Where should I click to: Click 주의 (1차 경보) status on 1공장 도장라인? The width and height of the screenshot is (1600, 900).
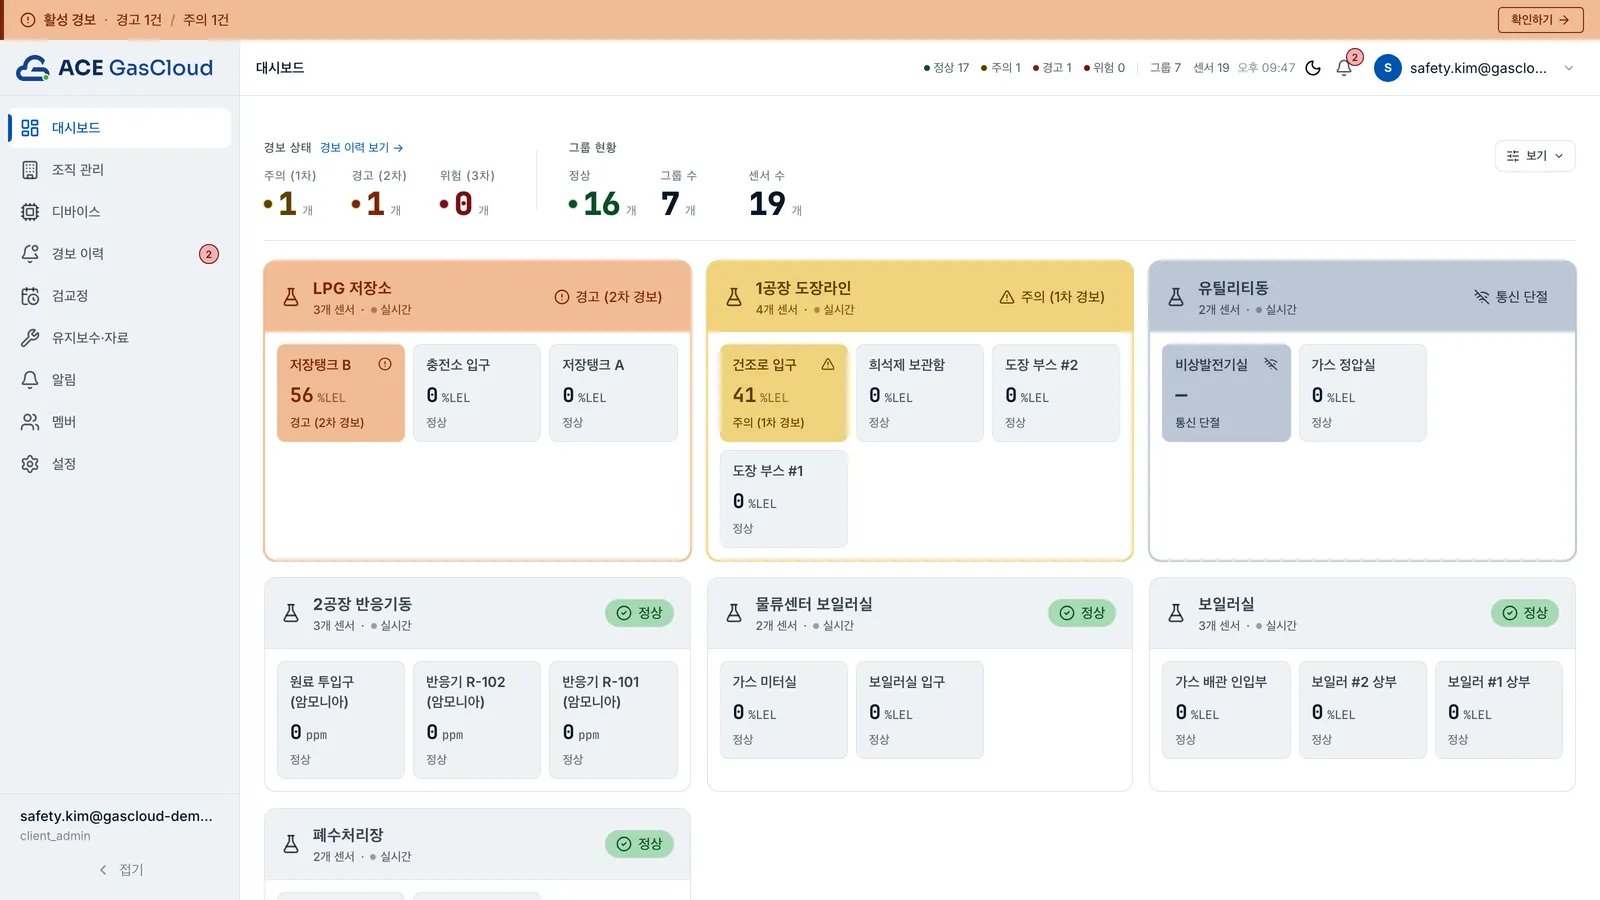tap(1052, 297)
